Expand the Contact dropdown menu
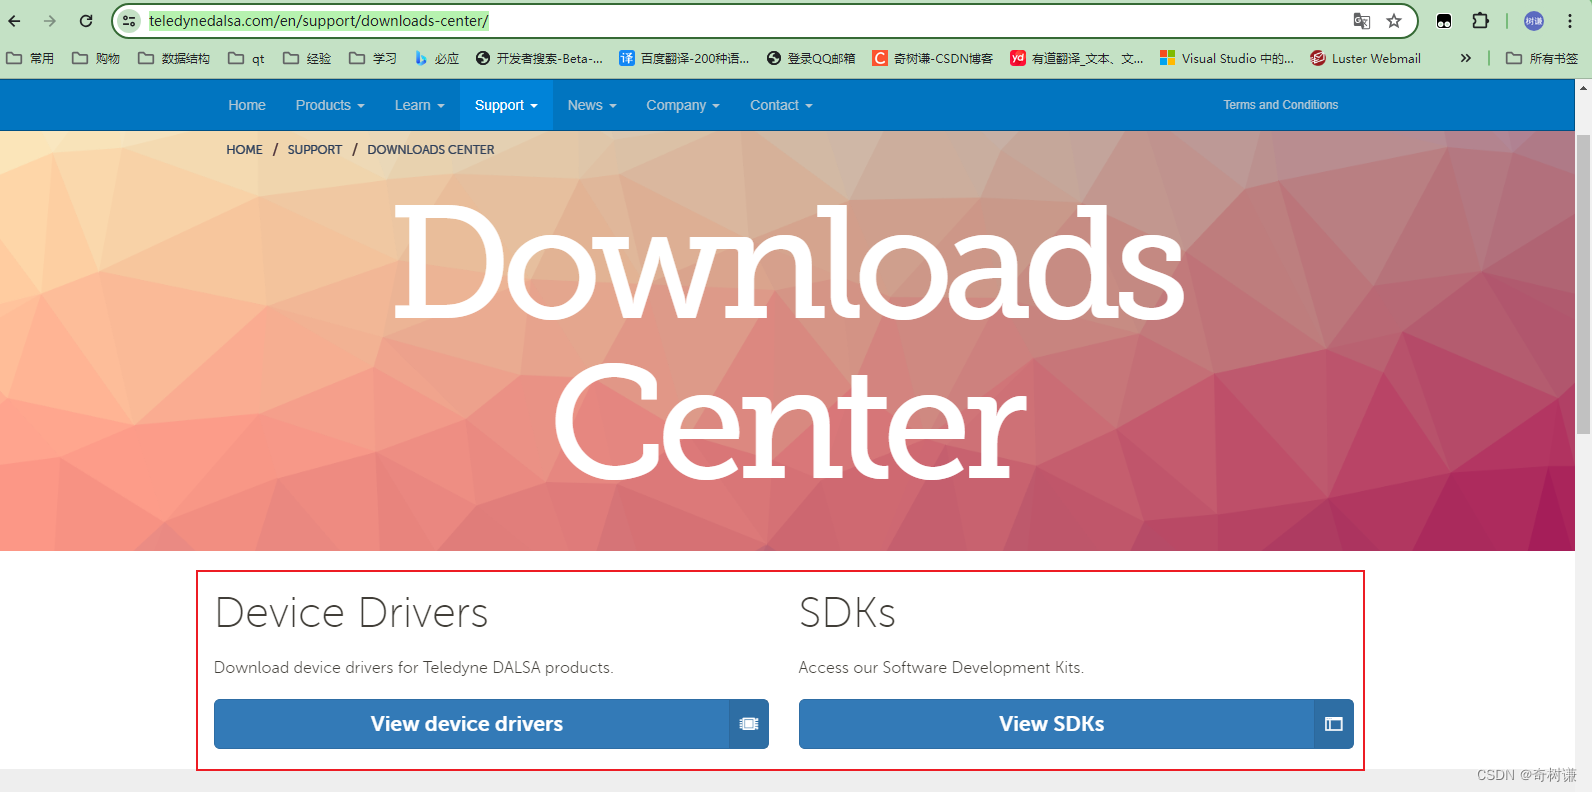The width and height of the screenshot is (1592, 792). (781, 105)
